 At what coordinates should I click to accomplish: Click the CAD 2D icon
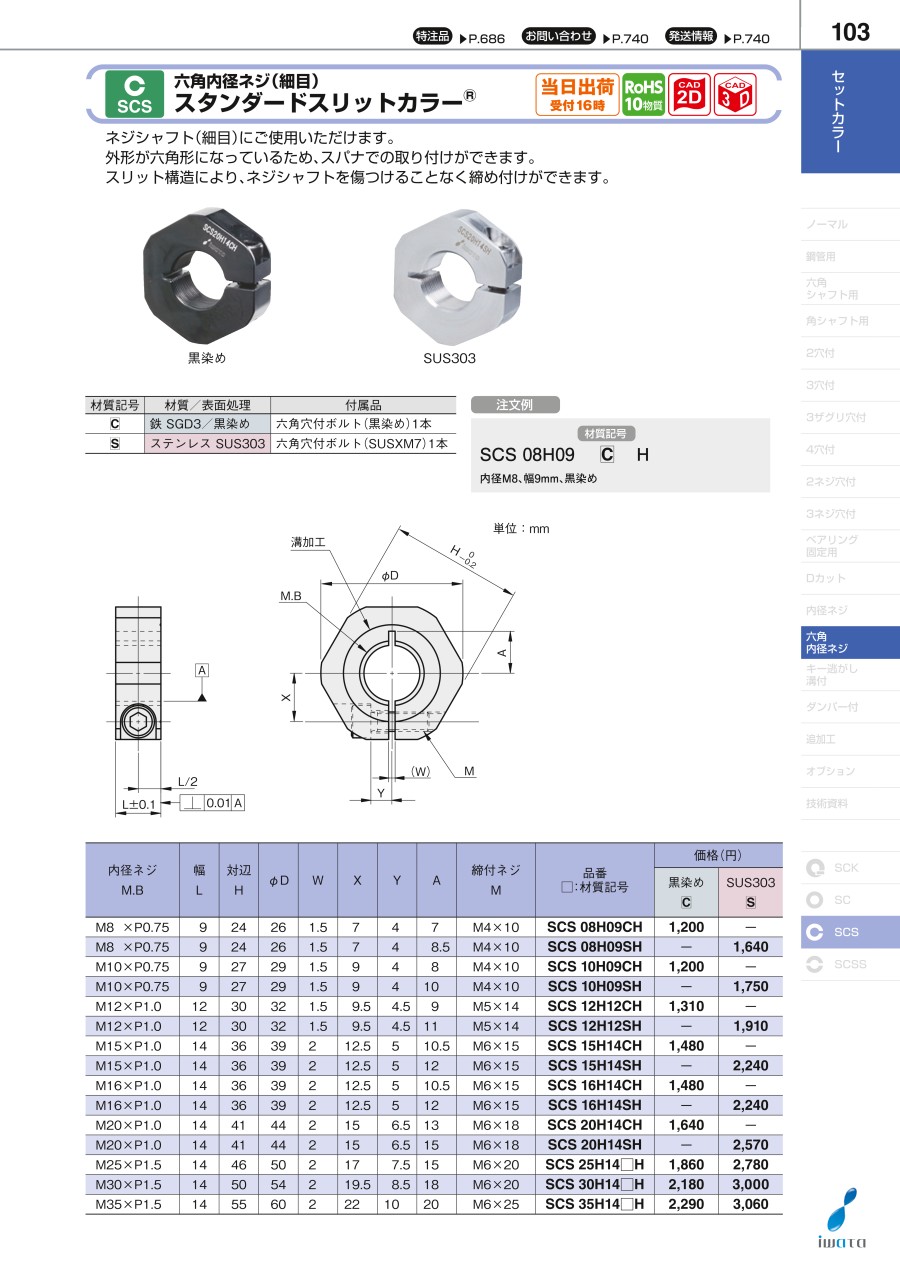689,96
